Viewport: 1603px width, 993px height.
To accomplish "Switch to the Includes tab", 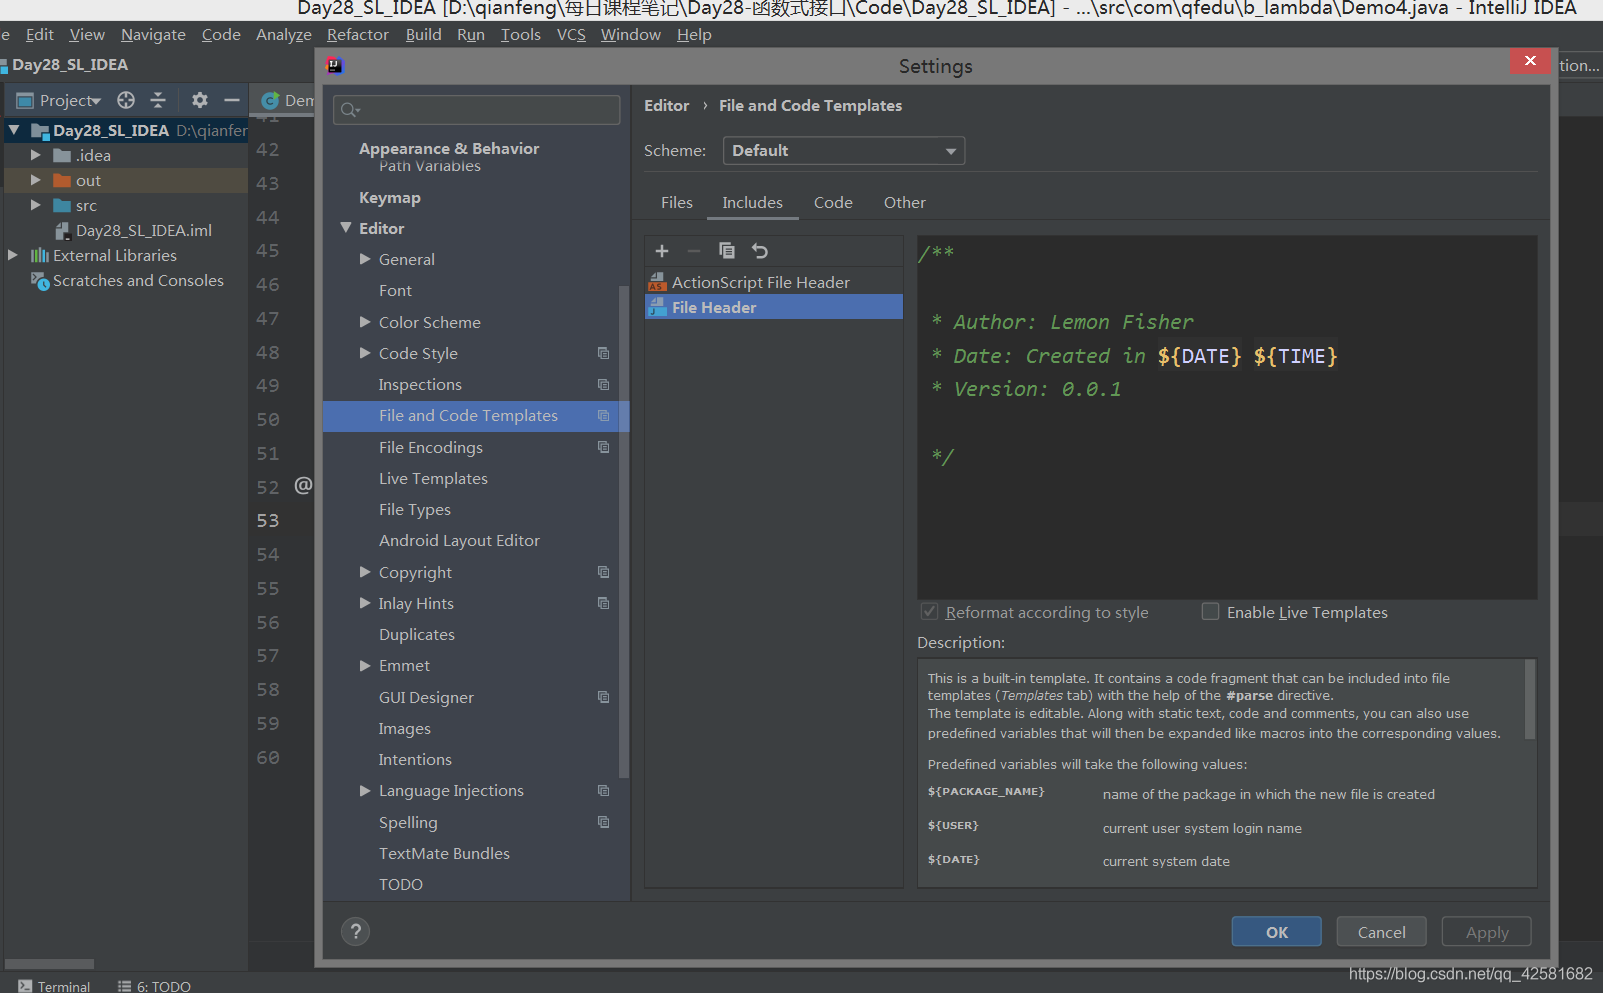I will pyautogui.click(x=753, y=202).
